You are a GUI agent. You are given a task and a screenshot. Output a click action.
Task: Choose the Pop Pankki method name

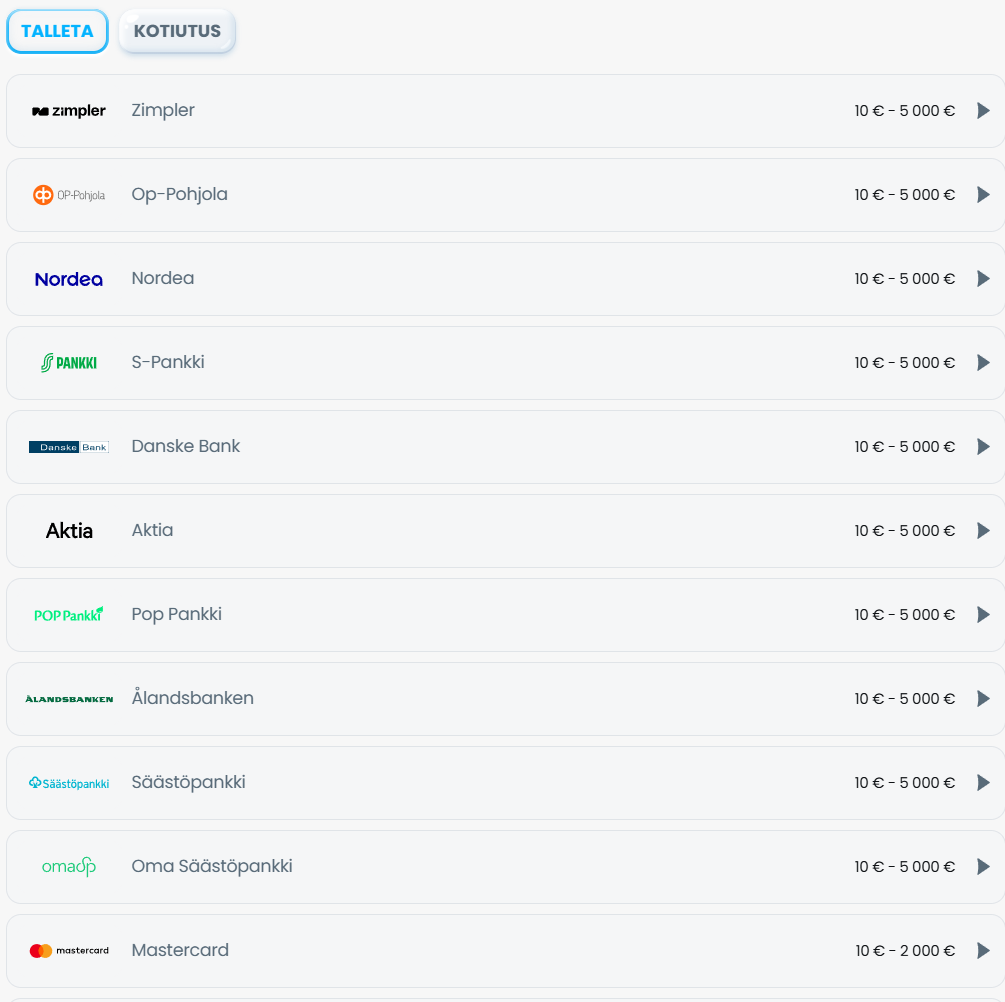[x=177, y=614]
